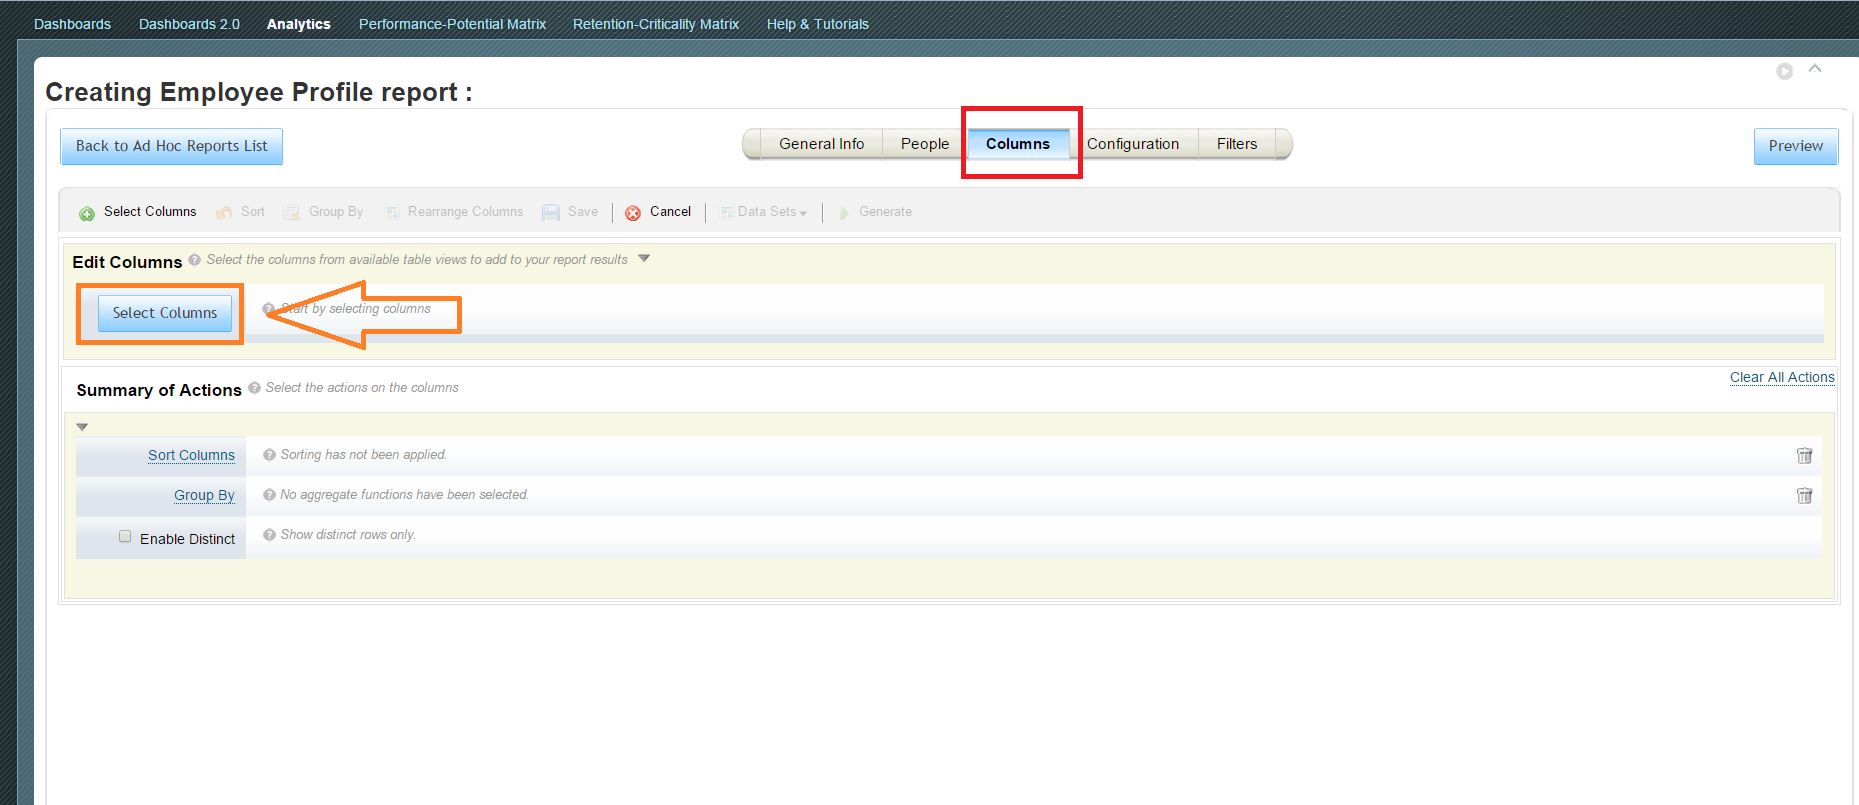The height and width of the screenshot is (805, 1859).
Task: Switch to the People tab
Action: click(x=925, y=144)
